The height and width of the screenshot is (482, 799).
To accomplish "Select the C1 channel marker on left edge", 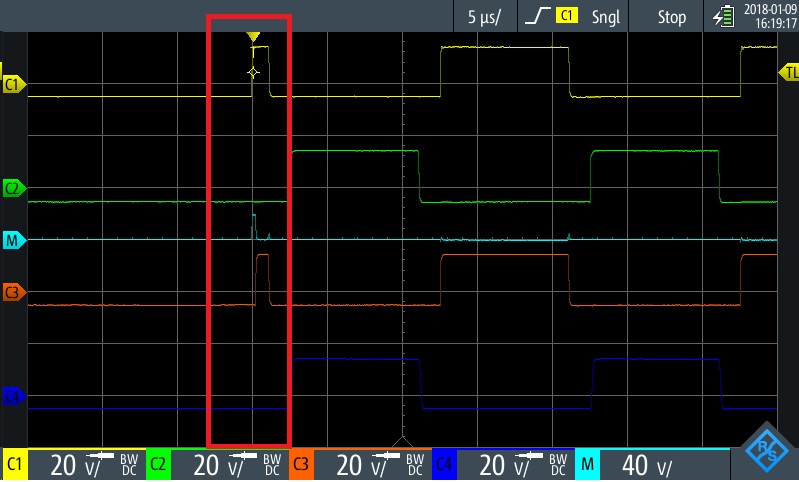I will pyautogui.click(x=14, y=84).
